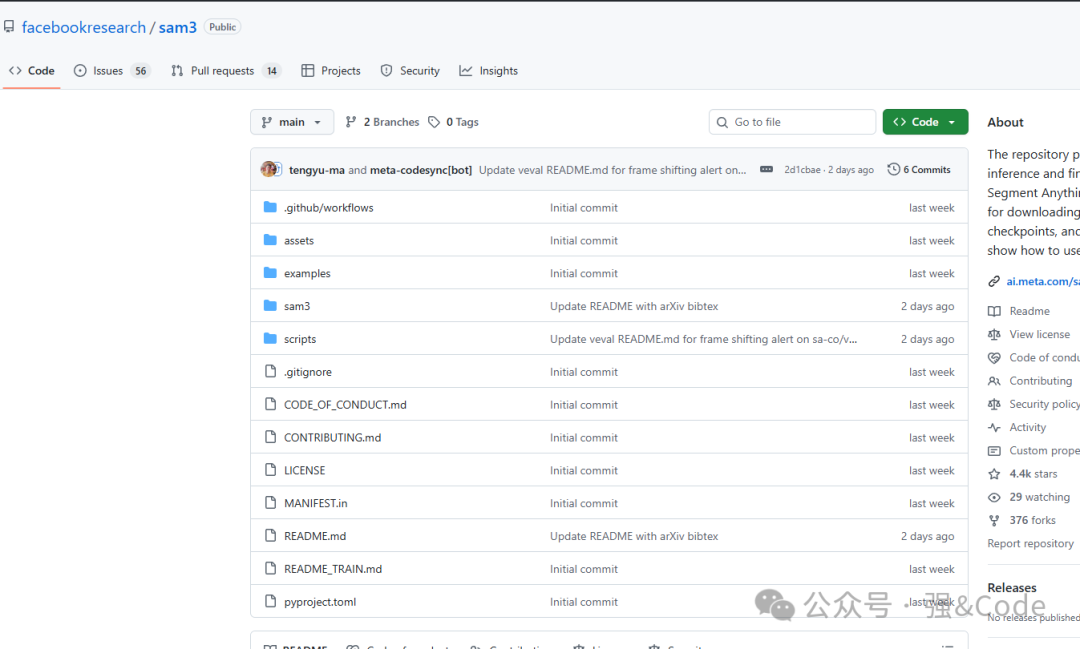Open the 6 Commits history icon
This screenshot has width=1080, height=649.
coord(894,170)
